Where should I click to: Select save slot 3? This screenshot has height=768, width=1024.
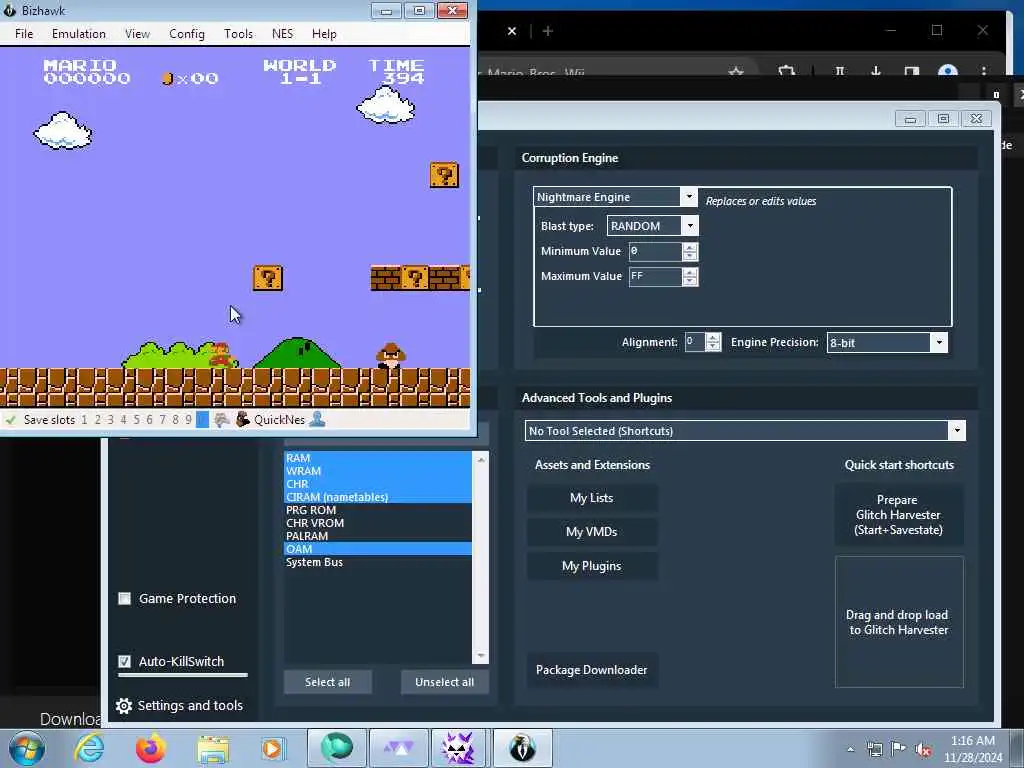point(110,420)
